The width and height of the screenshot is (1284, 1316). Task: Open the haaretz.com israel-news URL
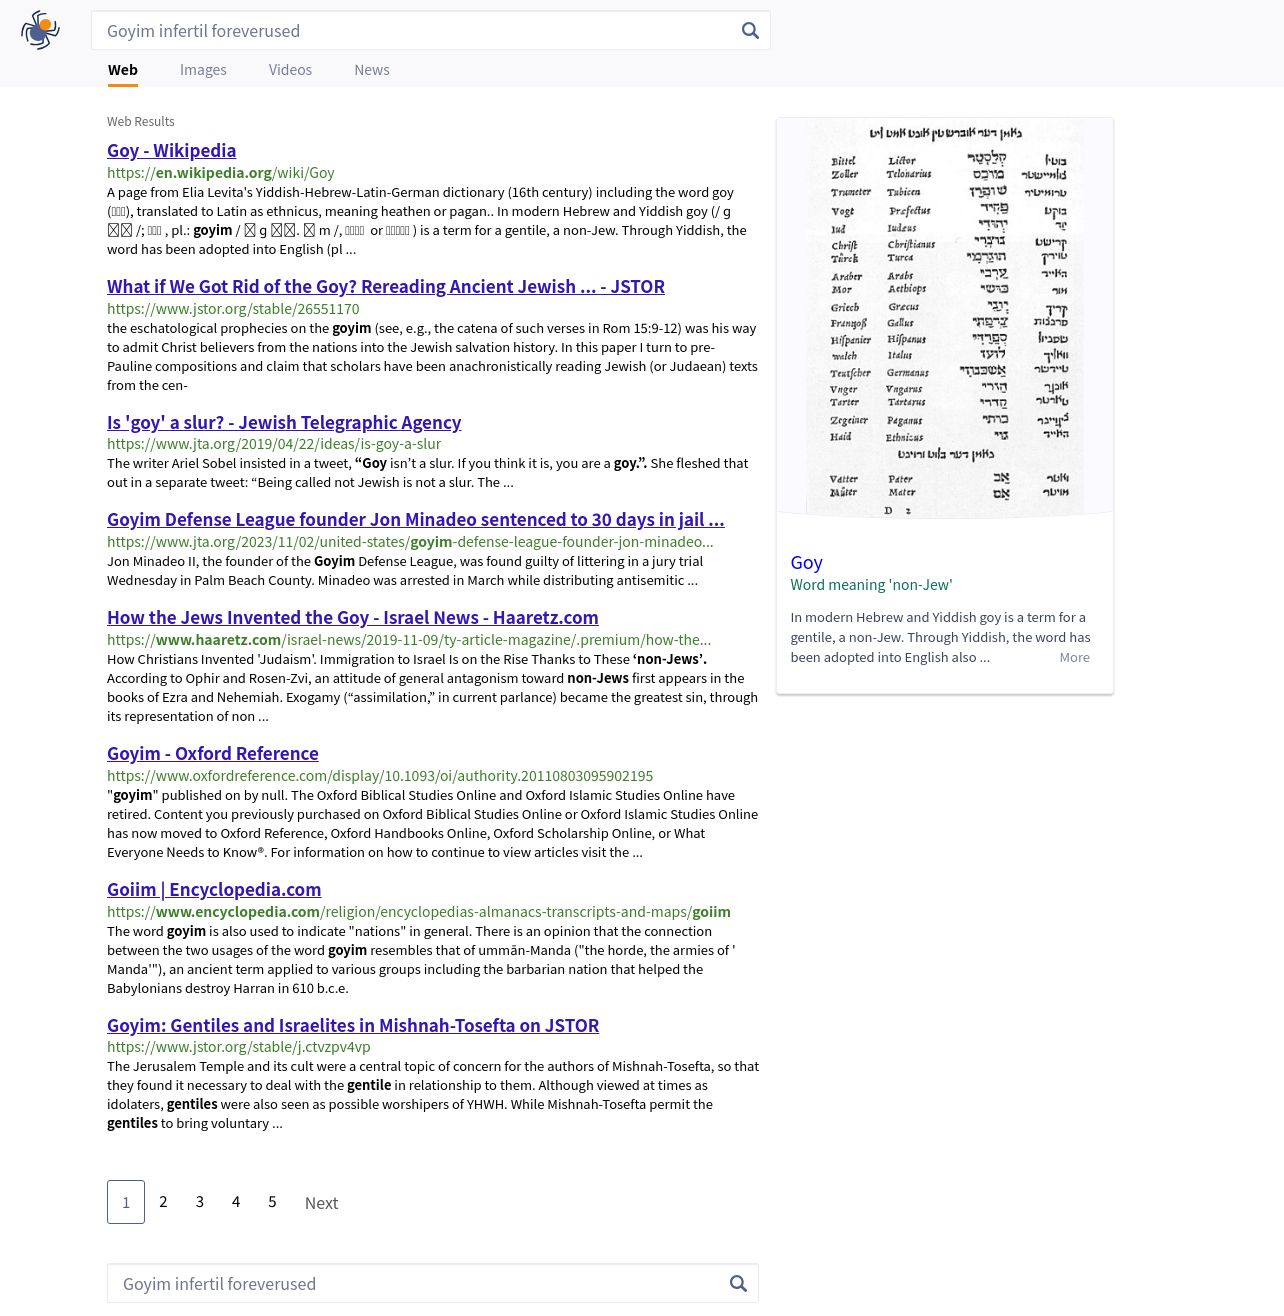tap(409, 640)
